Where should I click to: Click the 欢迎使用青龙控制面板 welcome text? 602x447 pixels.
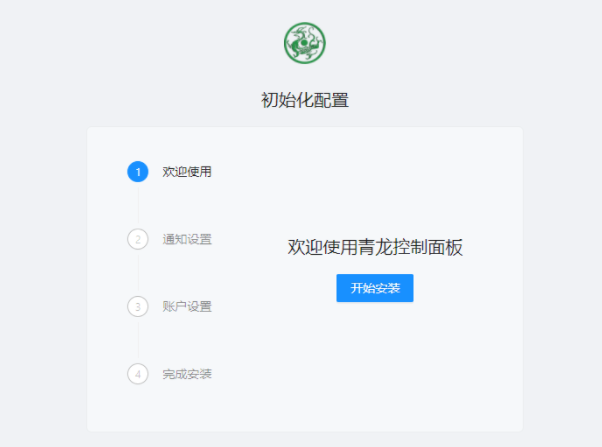375,247
